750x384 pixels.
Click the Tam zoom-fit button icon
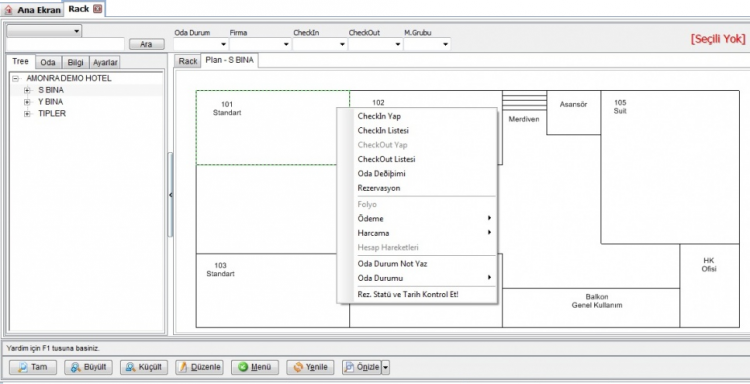22,367
